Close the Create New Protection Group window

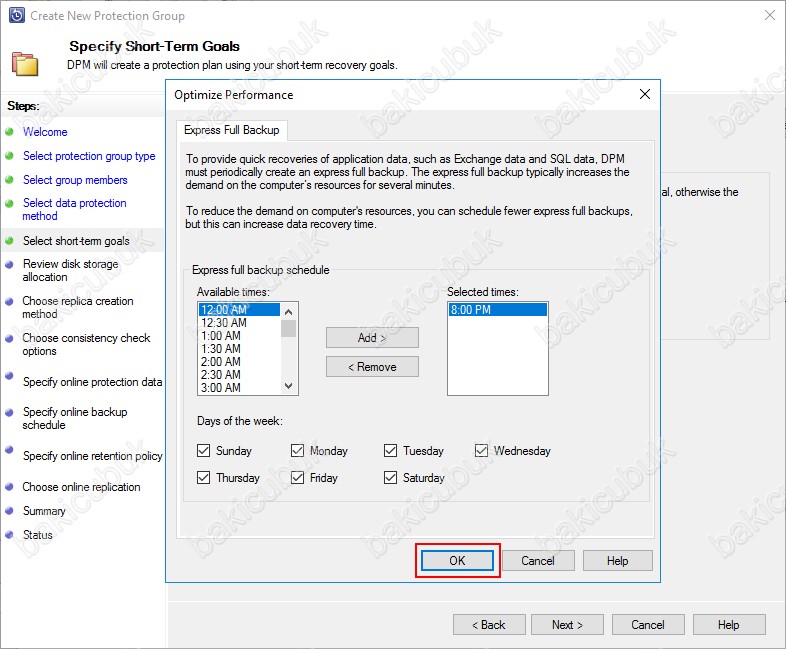tap(770, 15)
